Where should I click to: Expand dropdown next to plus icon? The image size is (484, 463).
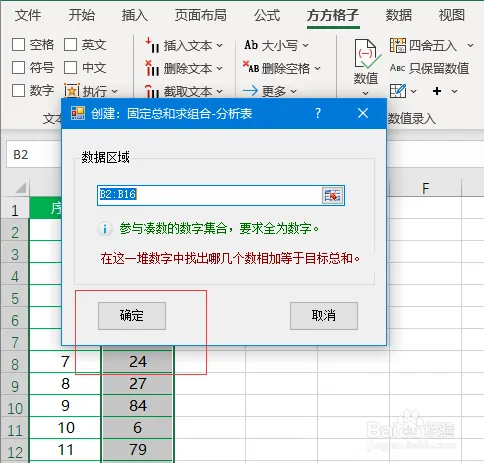(x=454, y=91)
